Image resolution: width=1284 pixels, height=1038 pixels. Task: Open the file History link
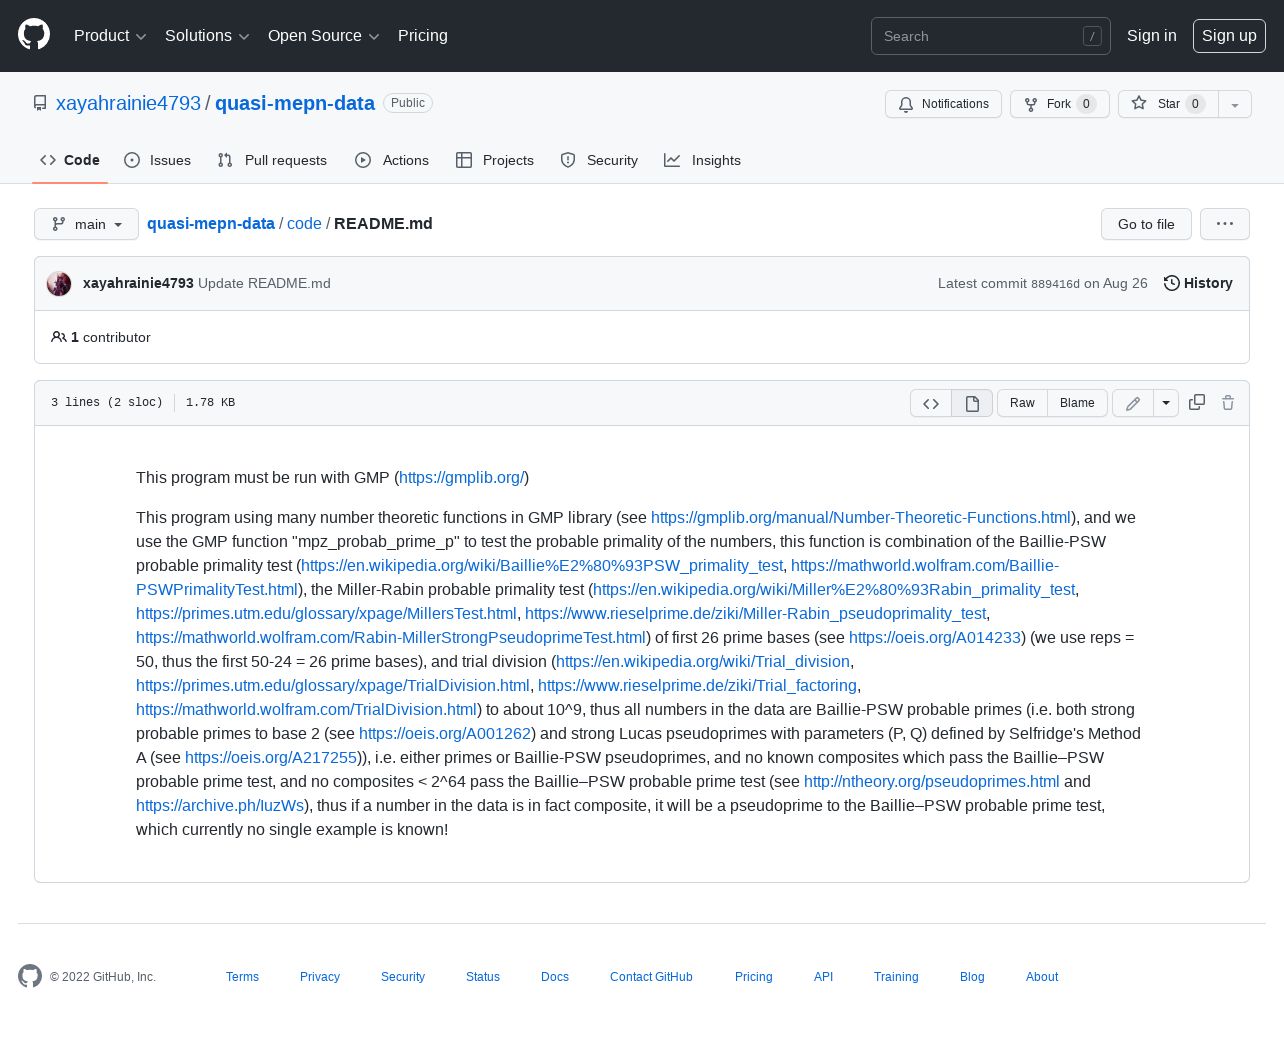click(1198, 283)
